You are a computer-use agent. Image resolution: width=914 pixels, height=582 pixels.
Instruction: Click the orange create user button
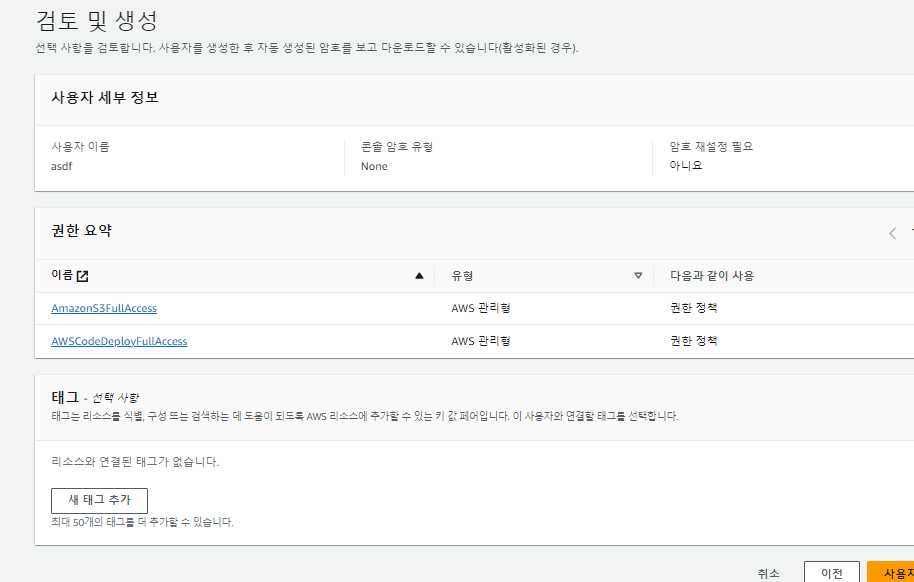(x=891, y=573)
